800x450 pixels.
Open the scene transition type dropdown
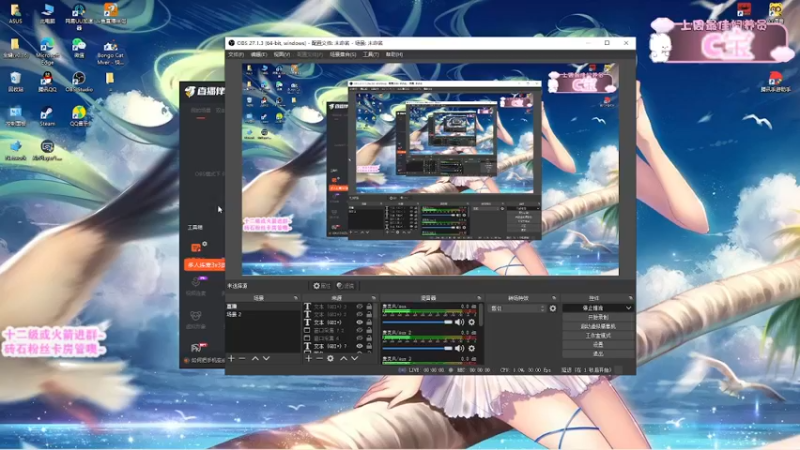pos(517,308)
